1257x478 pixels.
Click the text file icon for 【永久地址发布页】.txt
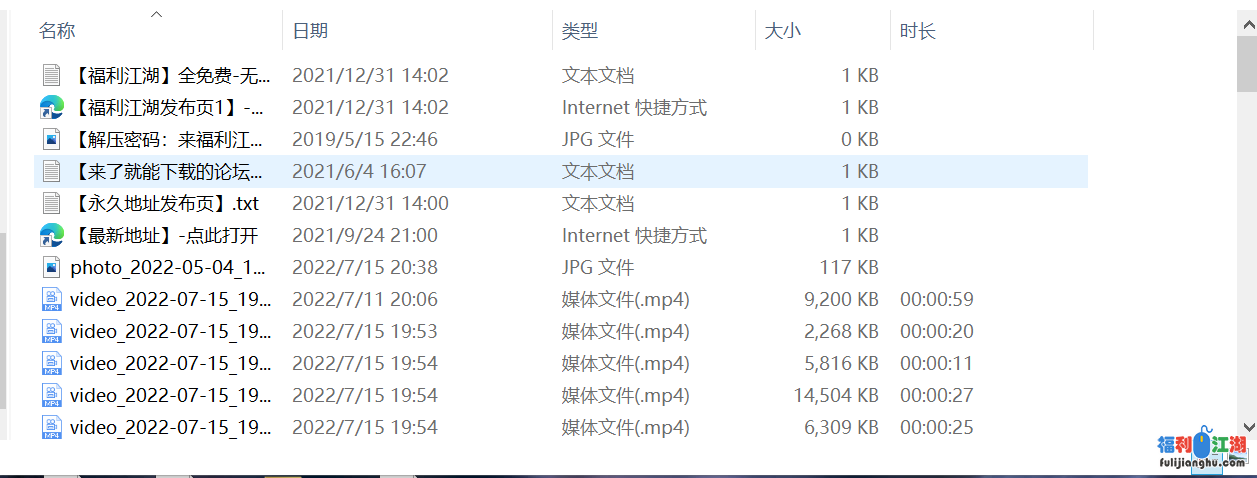tap(51, 203)
